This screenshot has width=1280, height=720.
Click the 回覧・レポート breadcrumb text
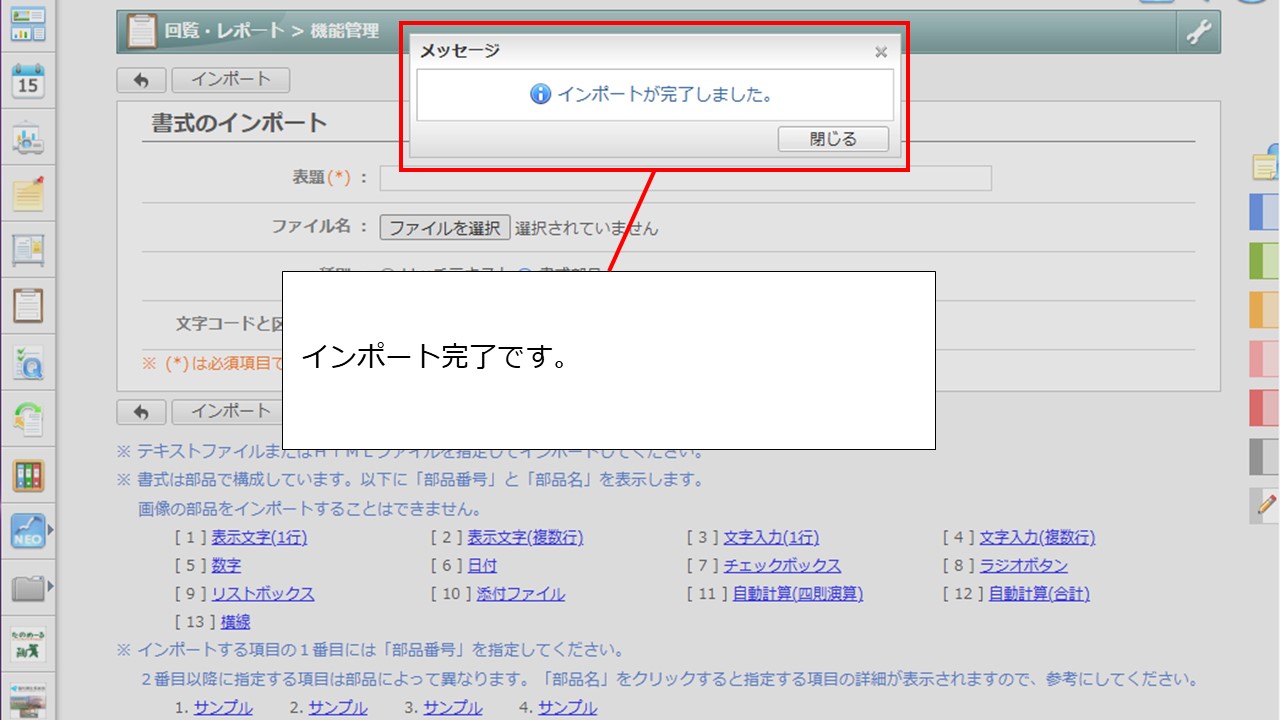(225, 31)
